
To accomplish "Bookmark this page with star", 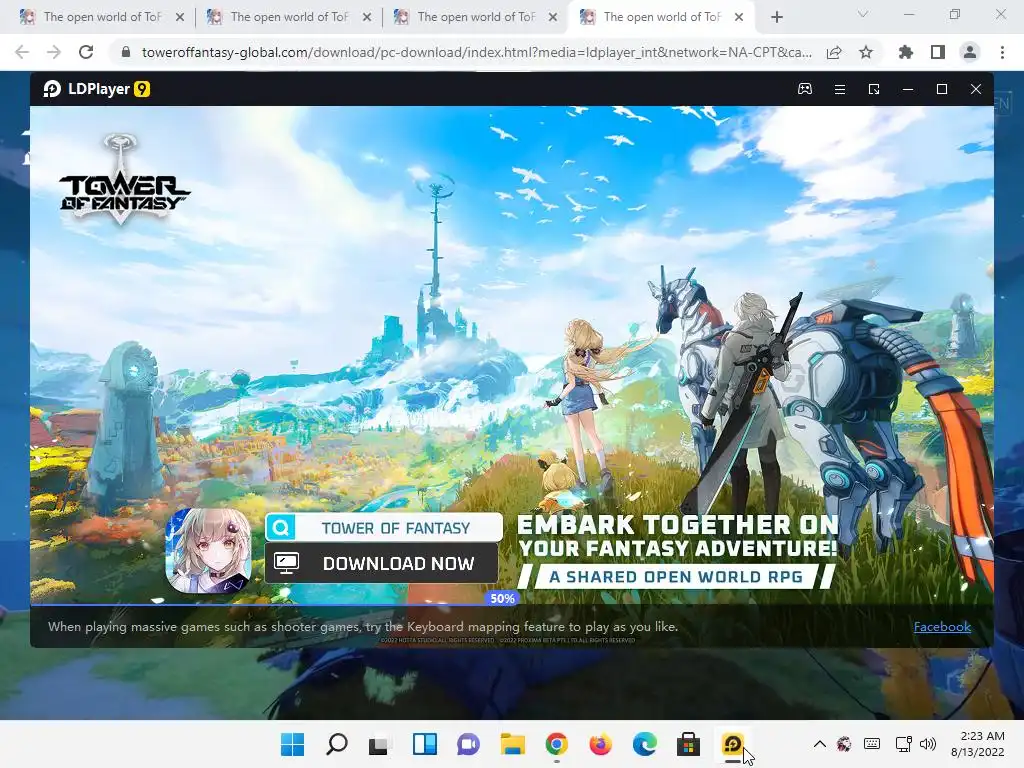I will click(866, 52).
